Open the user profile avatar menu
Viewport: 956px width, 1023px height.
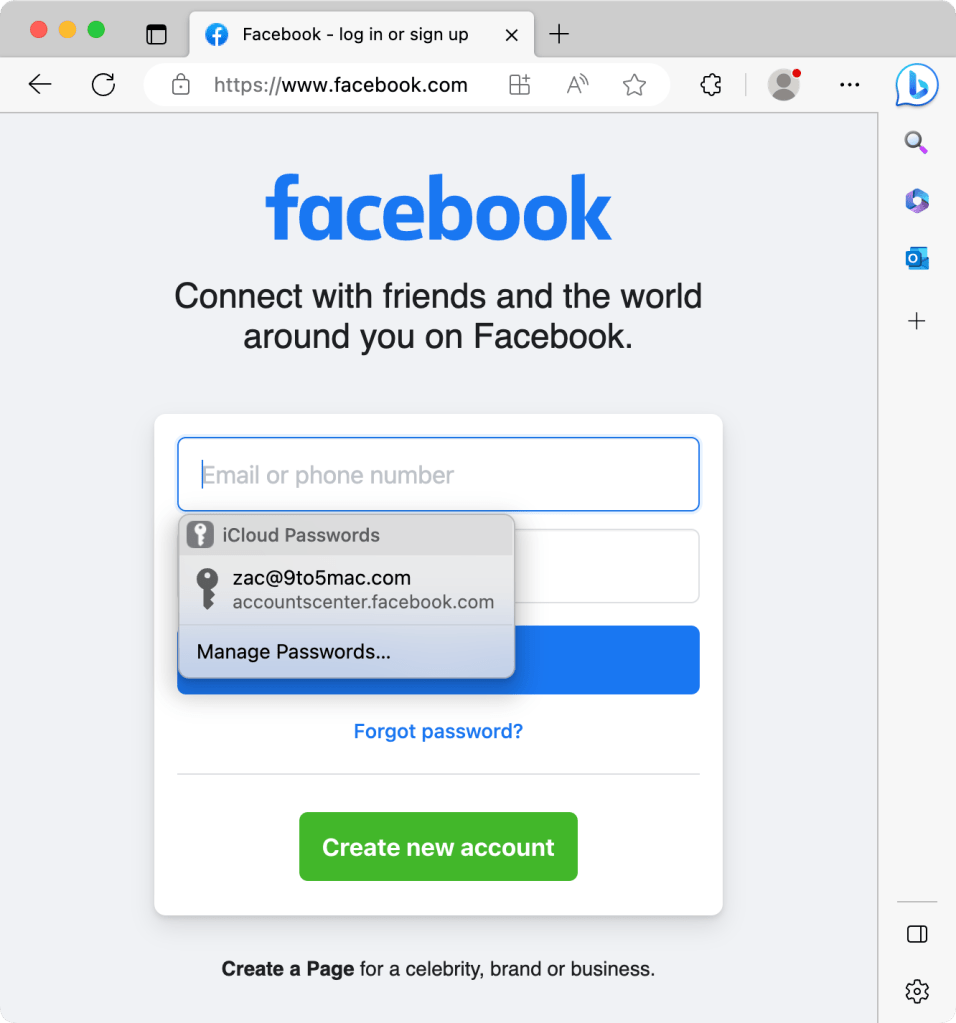pos(784,85)
